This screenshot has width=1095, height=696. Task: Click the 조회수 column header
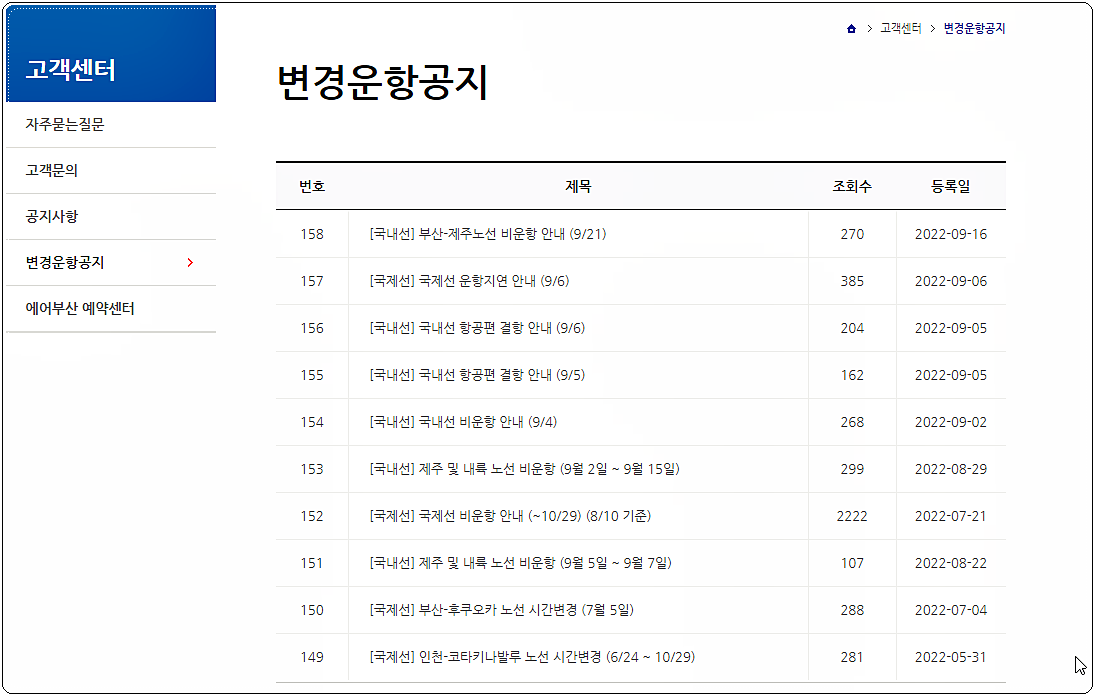click(852, 186)
